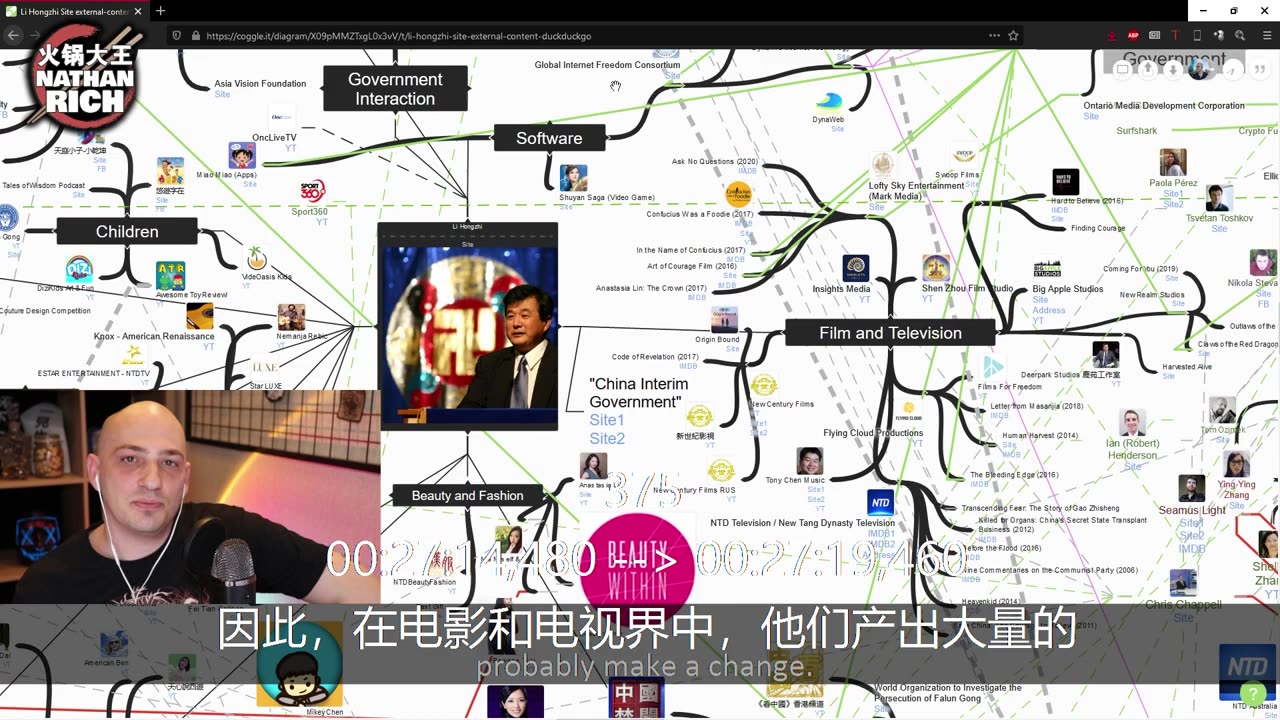Click the VideOasis Kids palm icon

(x=256, y=258)
